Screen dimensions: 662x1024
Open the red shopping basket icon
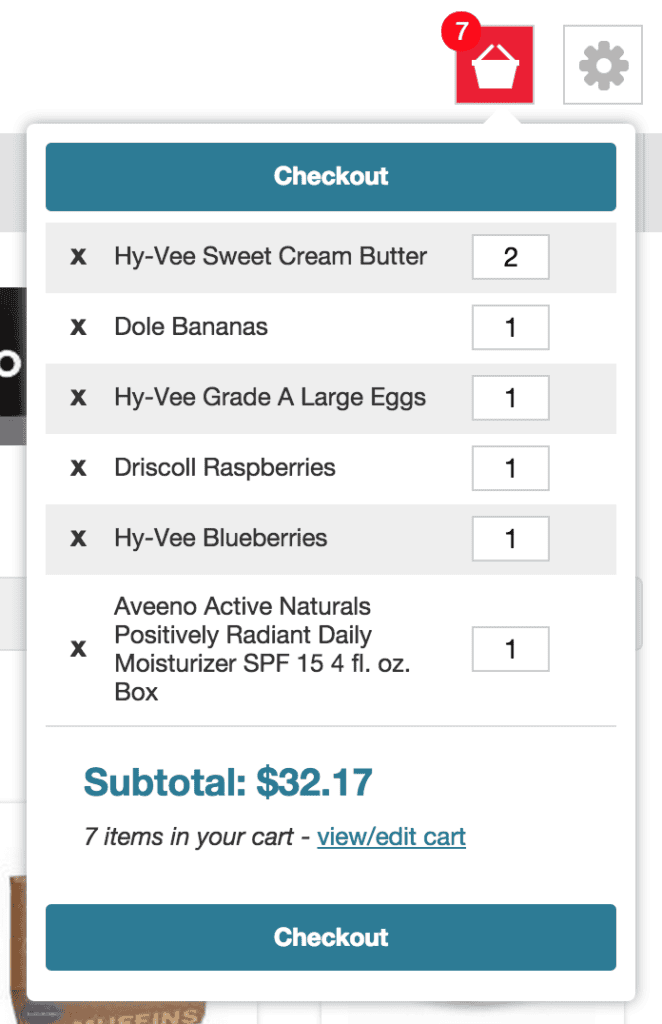point(494,65)
